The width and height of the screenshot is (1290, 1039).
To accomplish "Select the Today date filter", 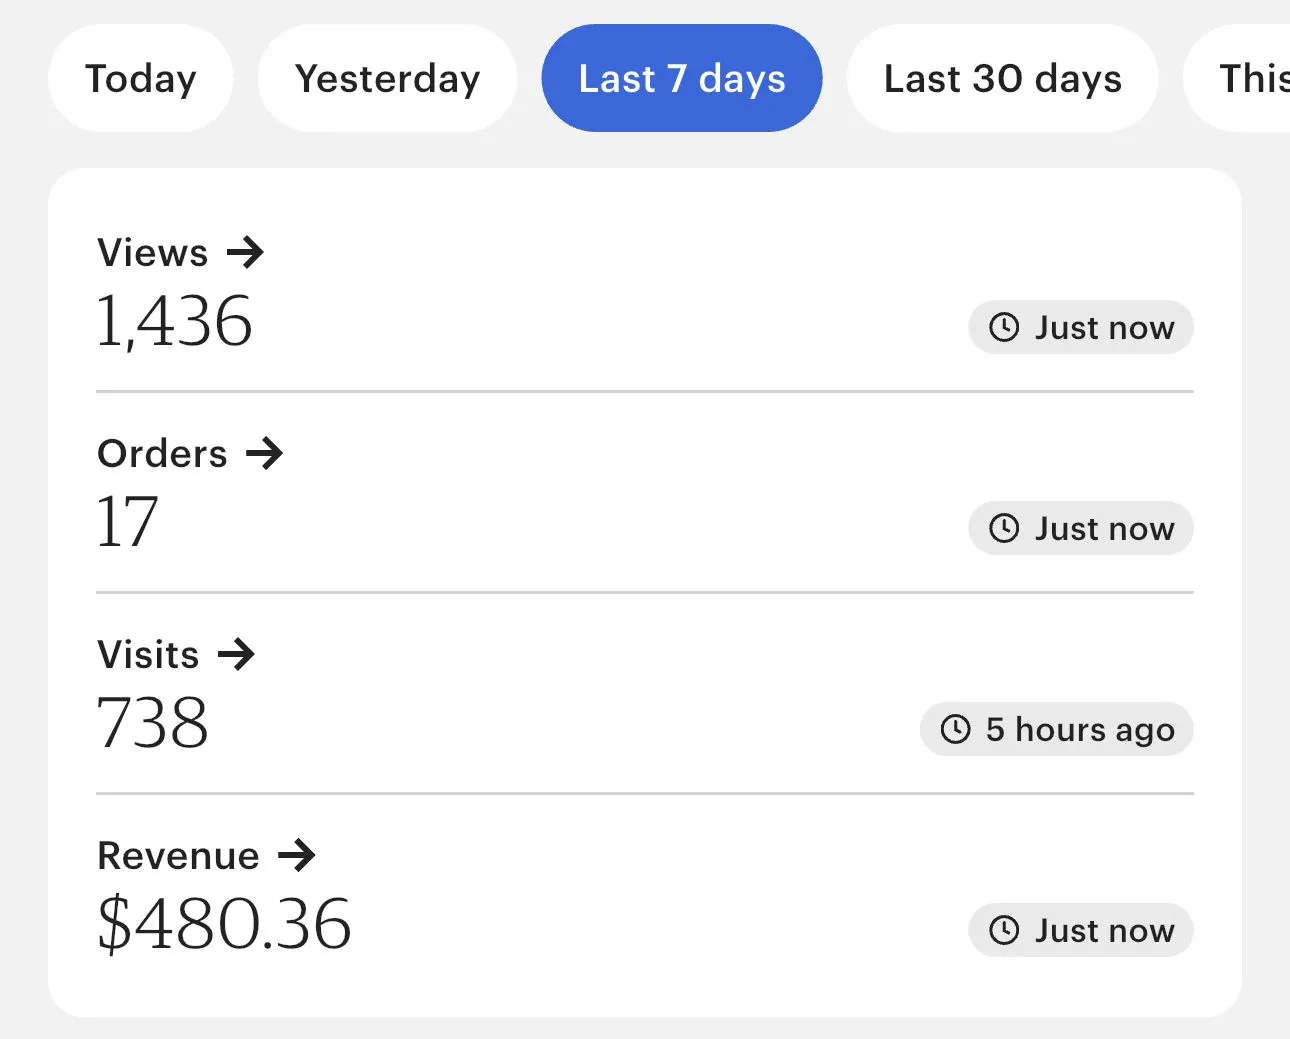I will point(140,78).
